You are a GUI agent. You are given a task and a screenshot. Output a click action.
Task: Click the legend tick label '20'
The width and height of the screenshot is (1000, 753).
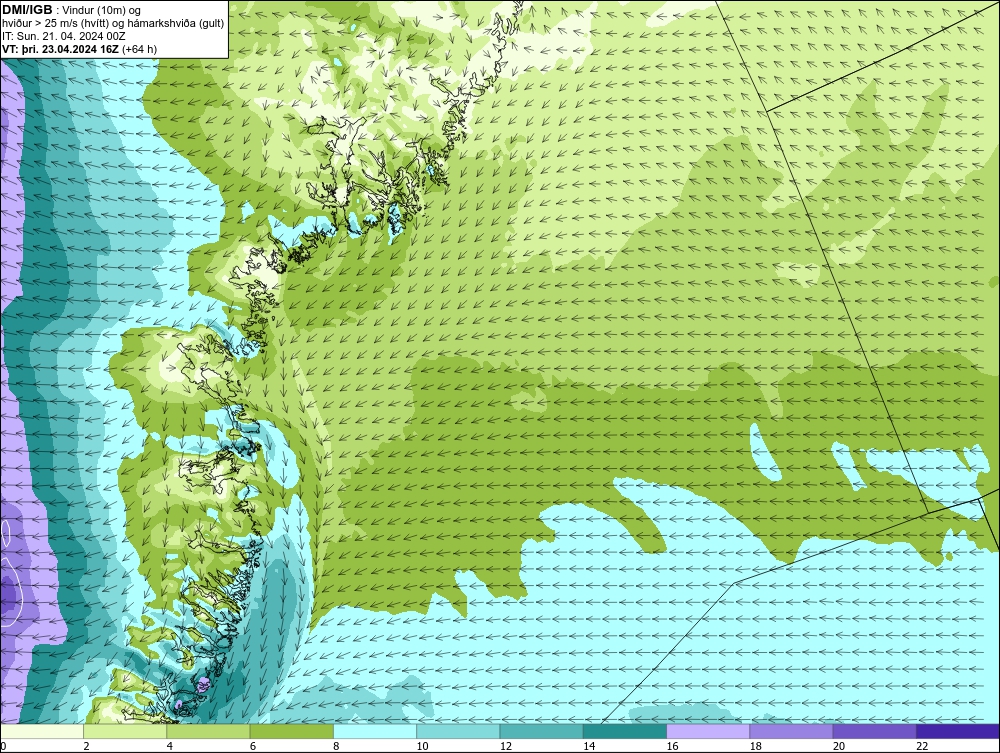pyautogui.click(x=839, y=746)
